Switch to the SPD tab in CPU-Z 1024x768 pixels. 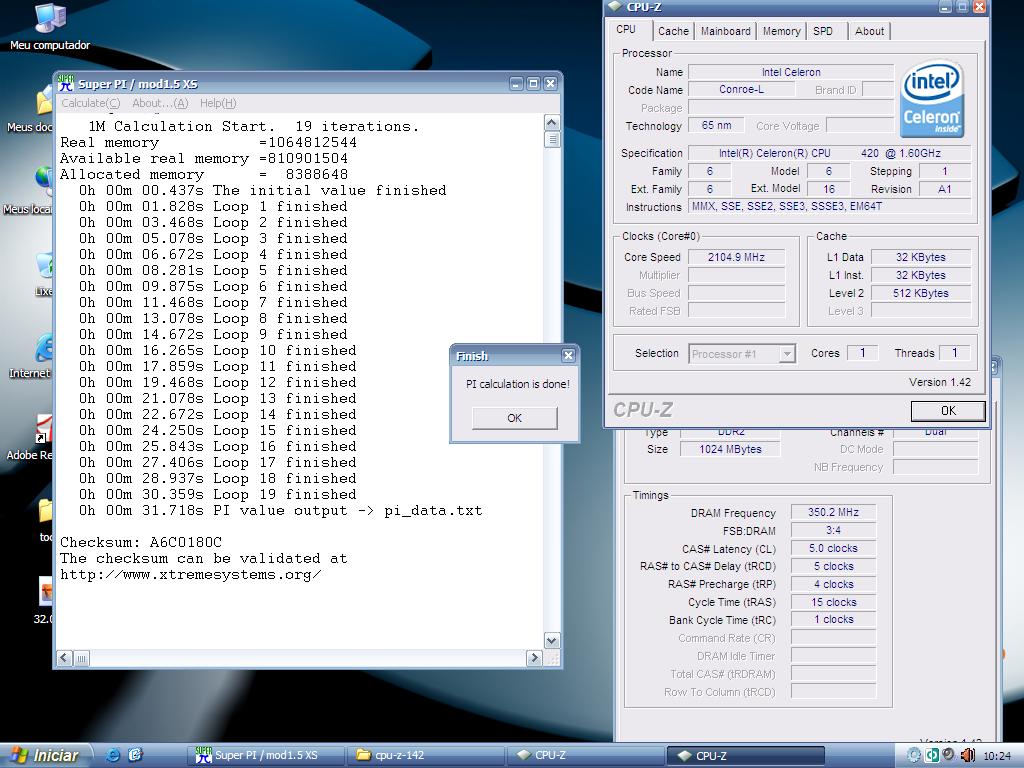[823, 31]
